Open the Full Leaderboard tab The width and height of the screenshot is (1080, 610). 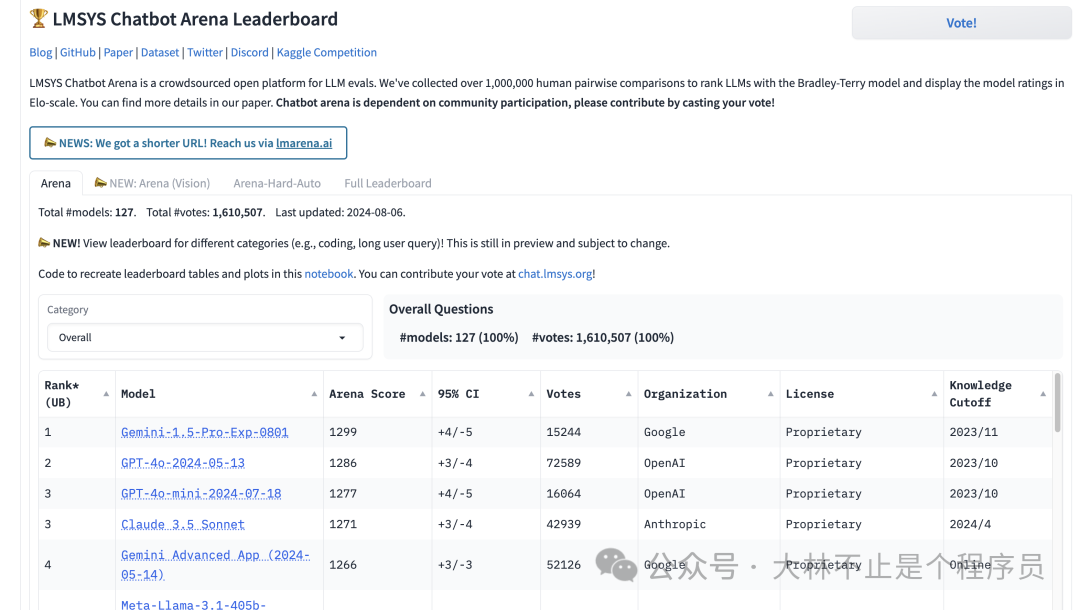pos(388,183)
